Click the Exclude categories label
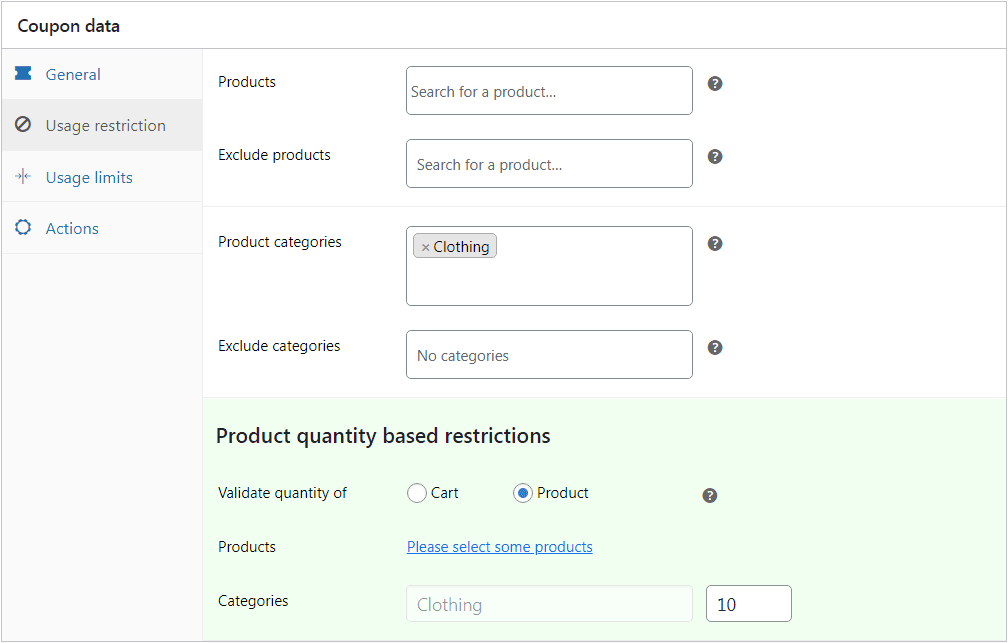The height and width of the screenshot is (643, 1008). point(279,346)
